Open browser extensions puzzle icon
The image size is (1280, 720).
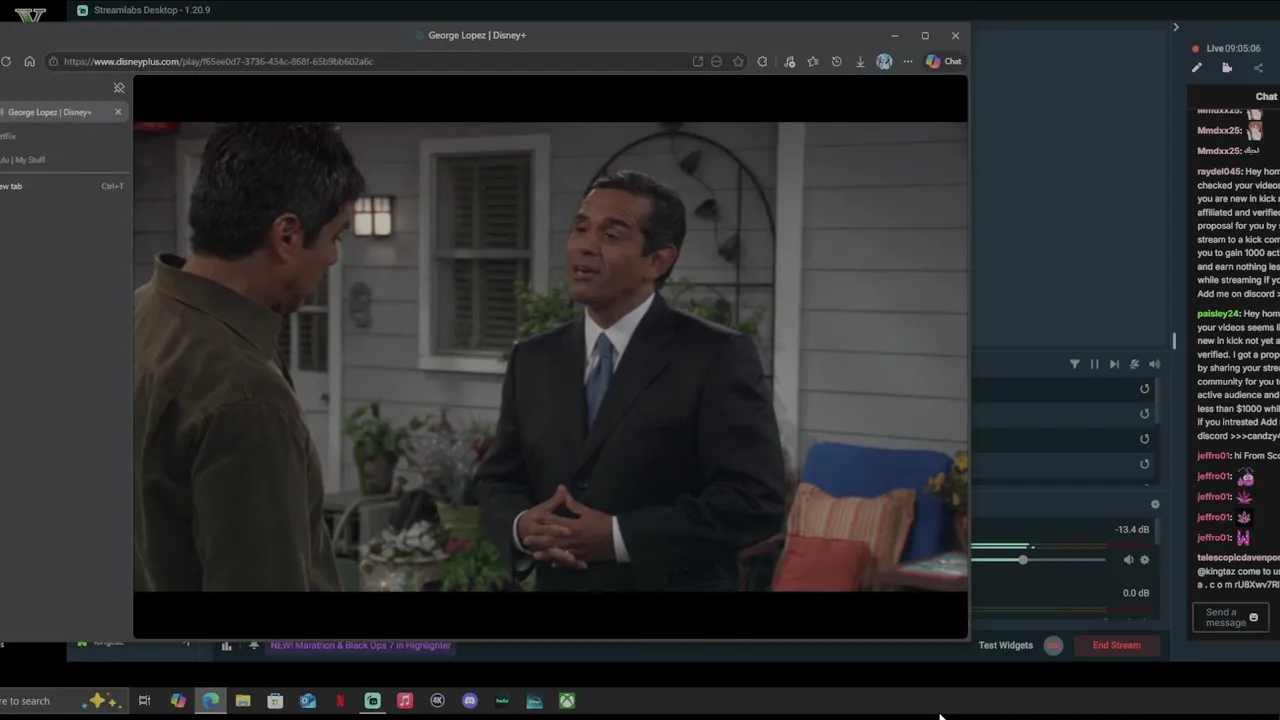pos(762,61)
